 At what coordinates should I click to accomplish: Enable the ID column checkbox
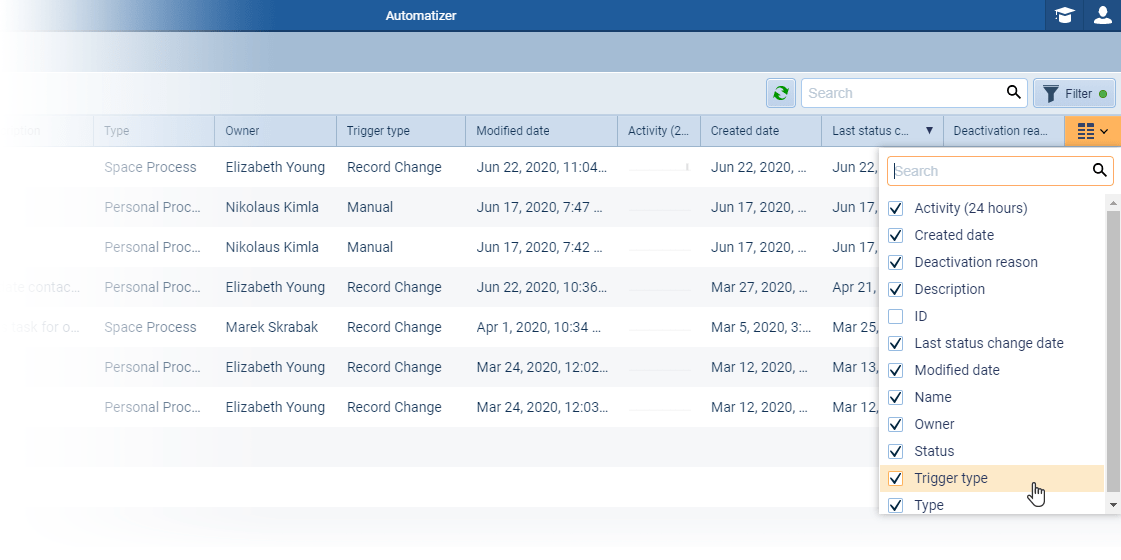896,316
